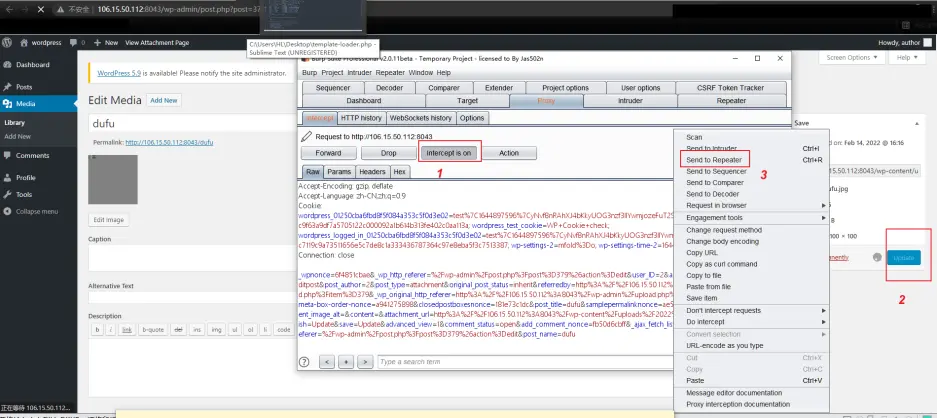Click the Action button in Burp

(509, 153)
